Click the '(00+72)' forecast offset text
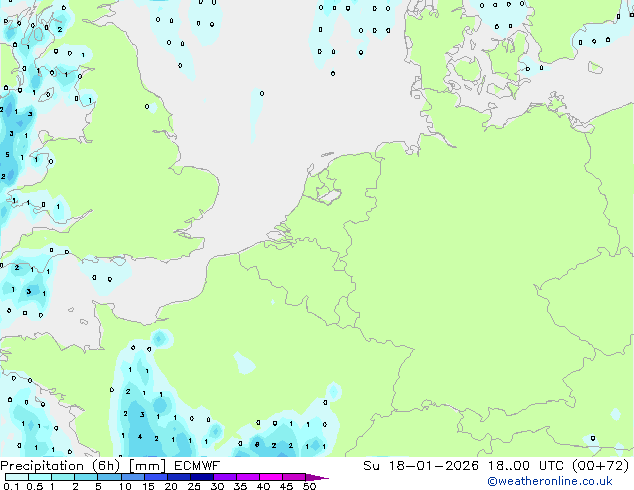 tap(600, 466)
